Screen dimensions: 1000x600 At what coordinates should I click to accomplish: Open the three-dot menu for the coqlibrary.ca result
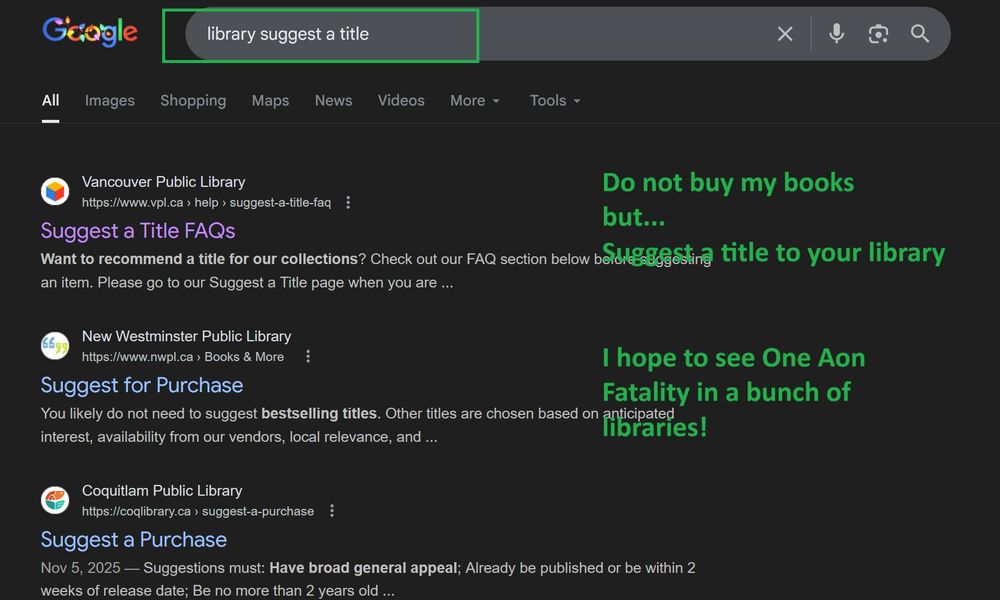(332, 511)
